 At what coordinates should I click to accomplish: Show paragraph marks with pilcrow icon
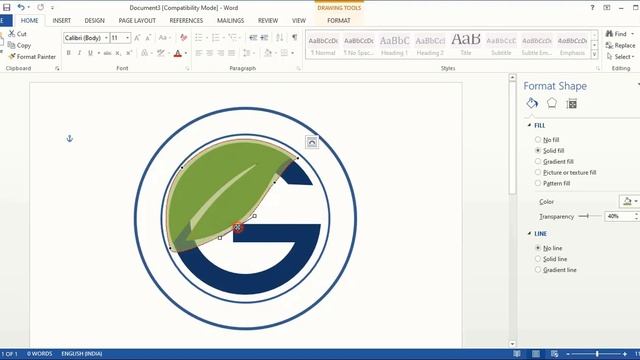(x=294, y=38)
